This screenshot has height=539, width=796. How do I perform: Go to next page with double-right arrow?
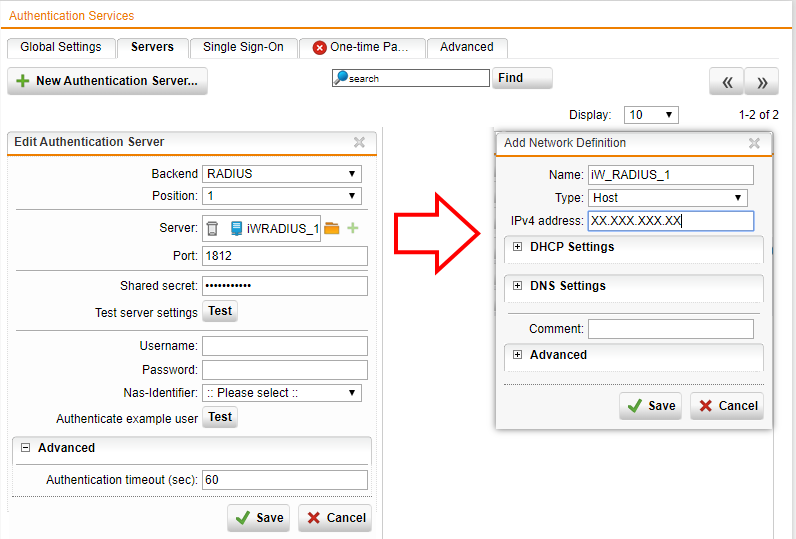(x=762, y=82)
